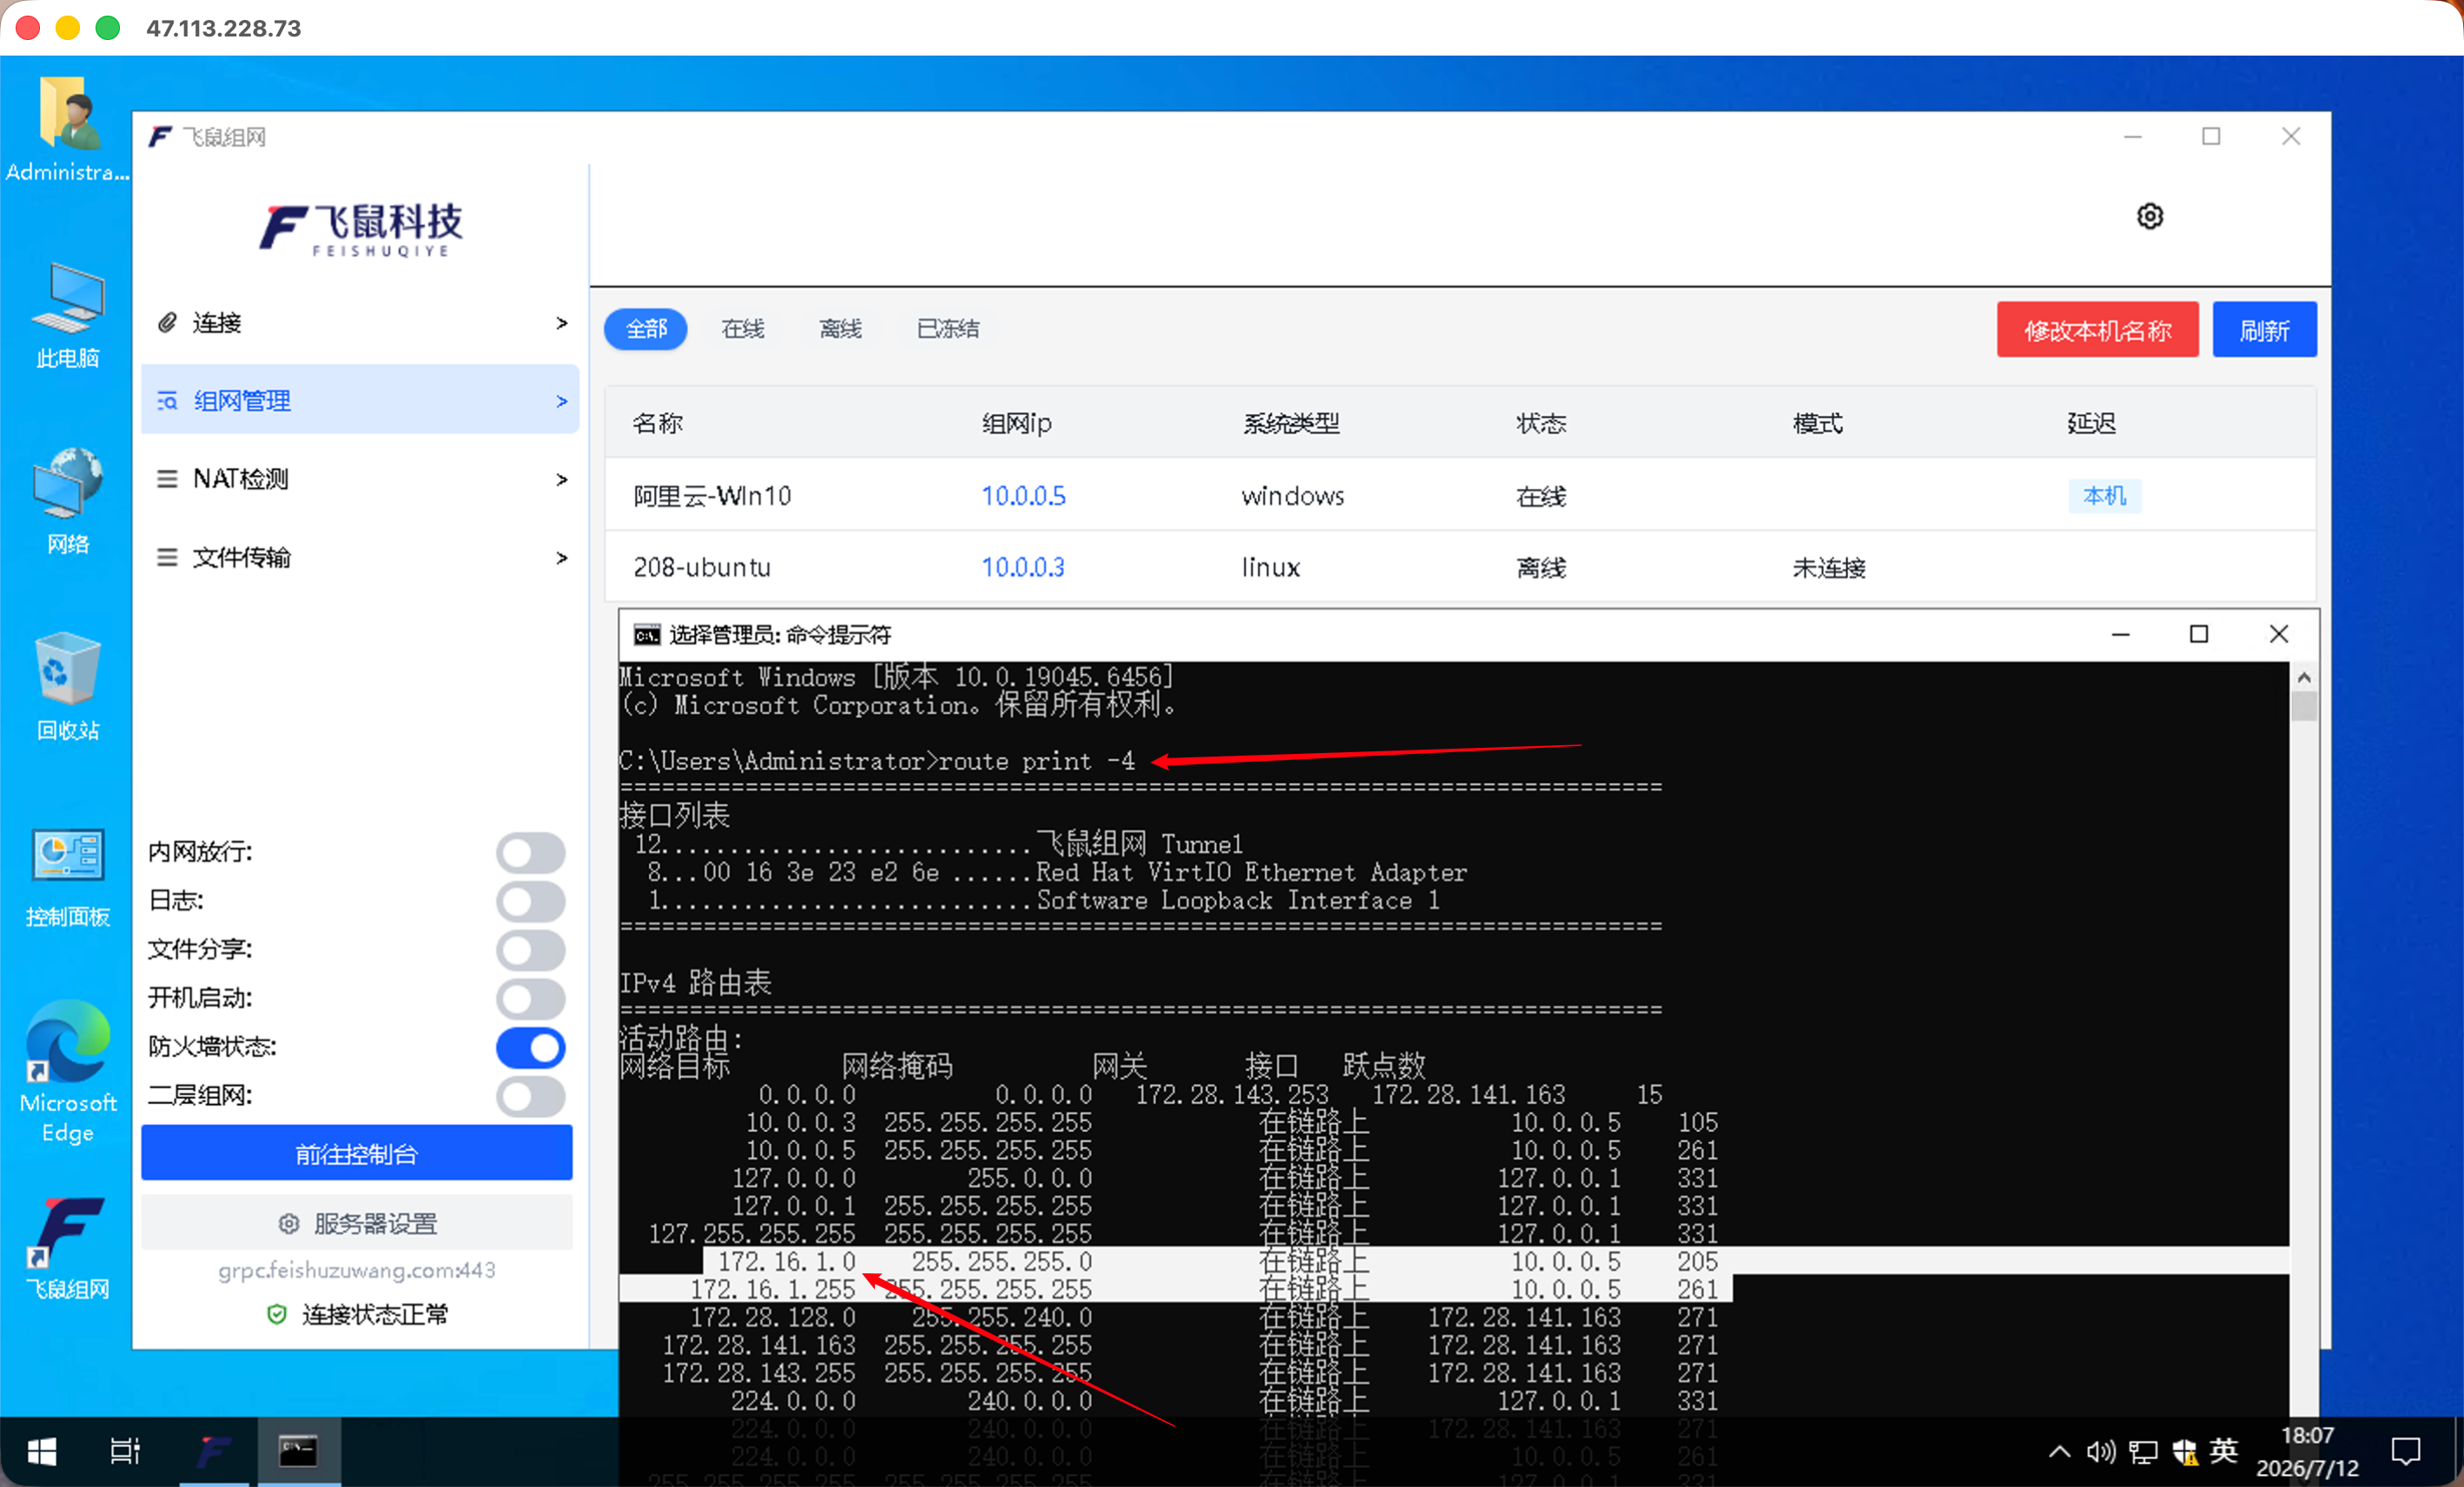Expand the 文件传输 menu chevron
This screenshot has width=2464, height=1487.
click(562, 557)
